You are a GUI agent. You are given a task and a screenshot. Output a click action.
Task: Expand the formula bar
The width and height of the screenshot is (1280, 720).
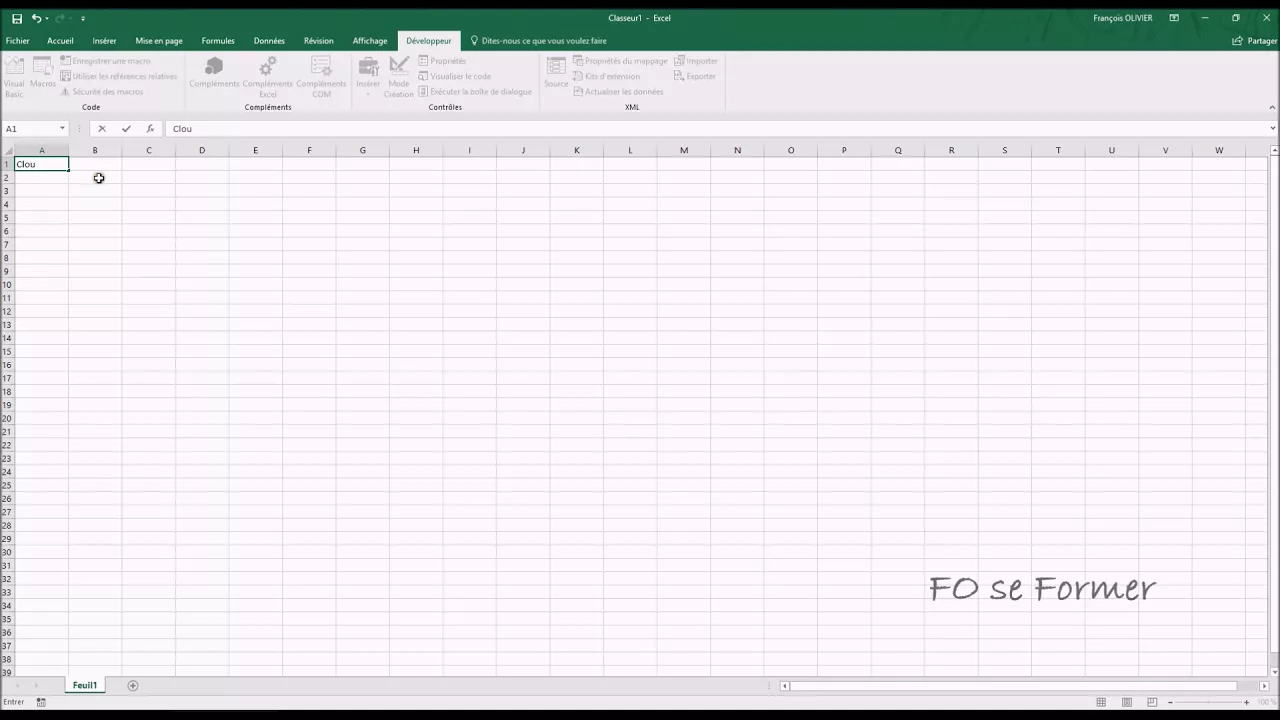[1272, 129]
